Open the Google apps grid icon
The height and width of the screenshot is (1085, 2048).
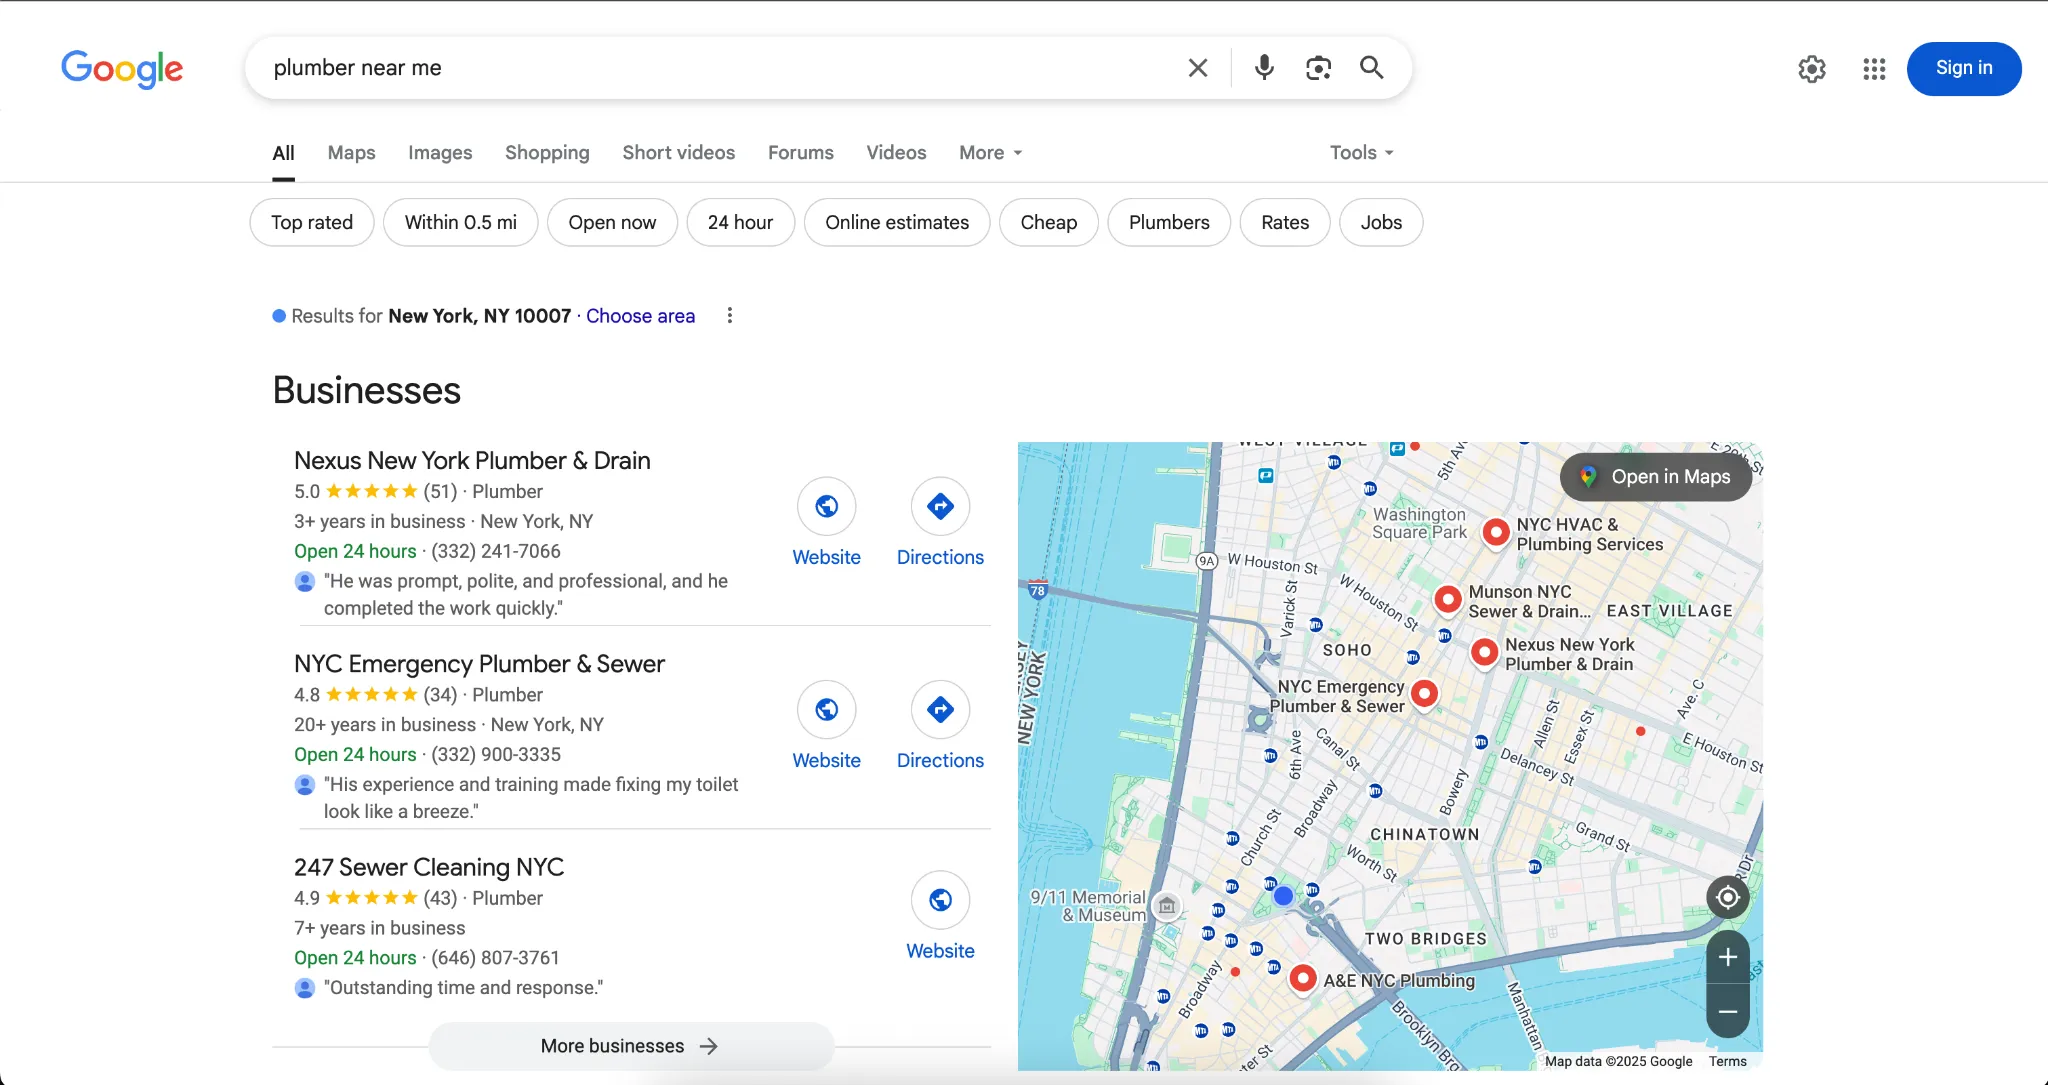(1874, 69)
